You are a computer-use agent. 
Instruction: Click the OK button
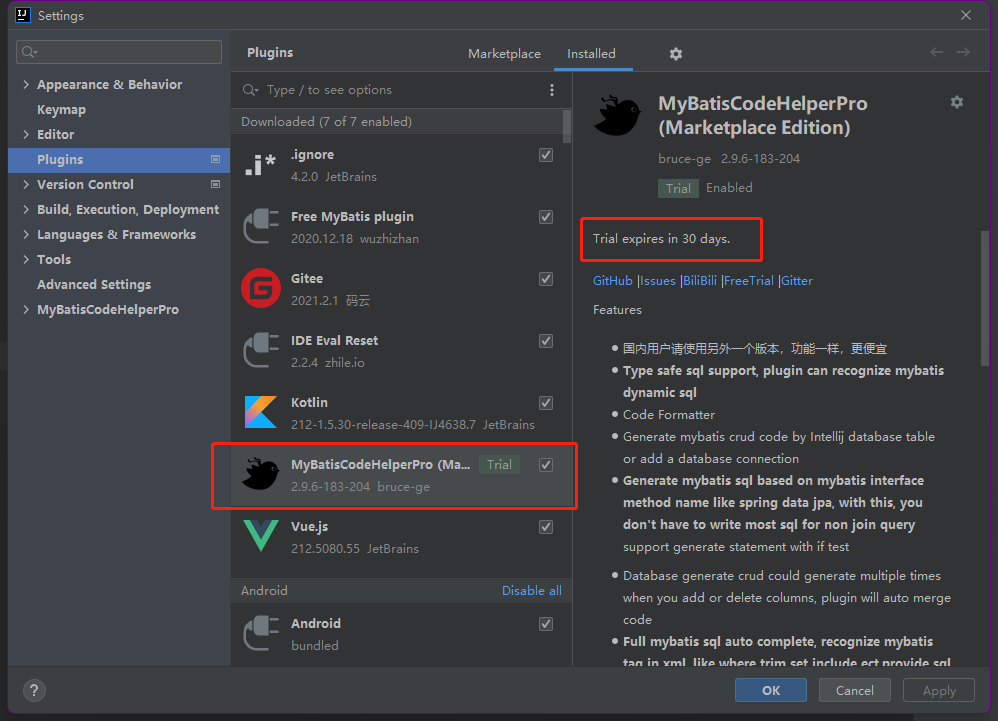point(771,690)
